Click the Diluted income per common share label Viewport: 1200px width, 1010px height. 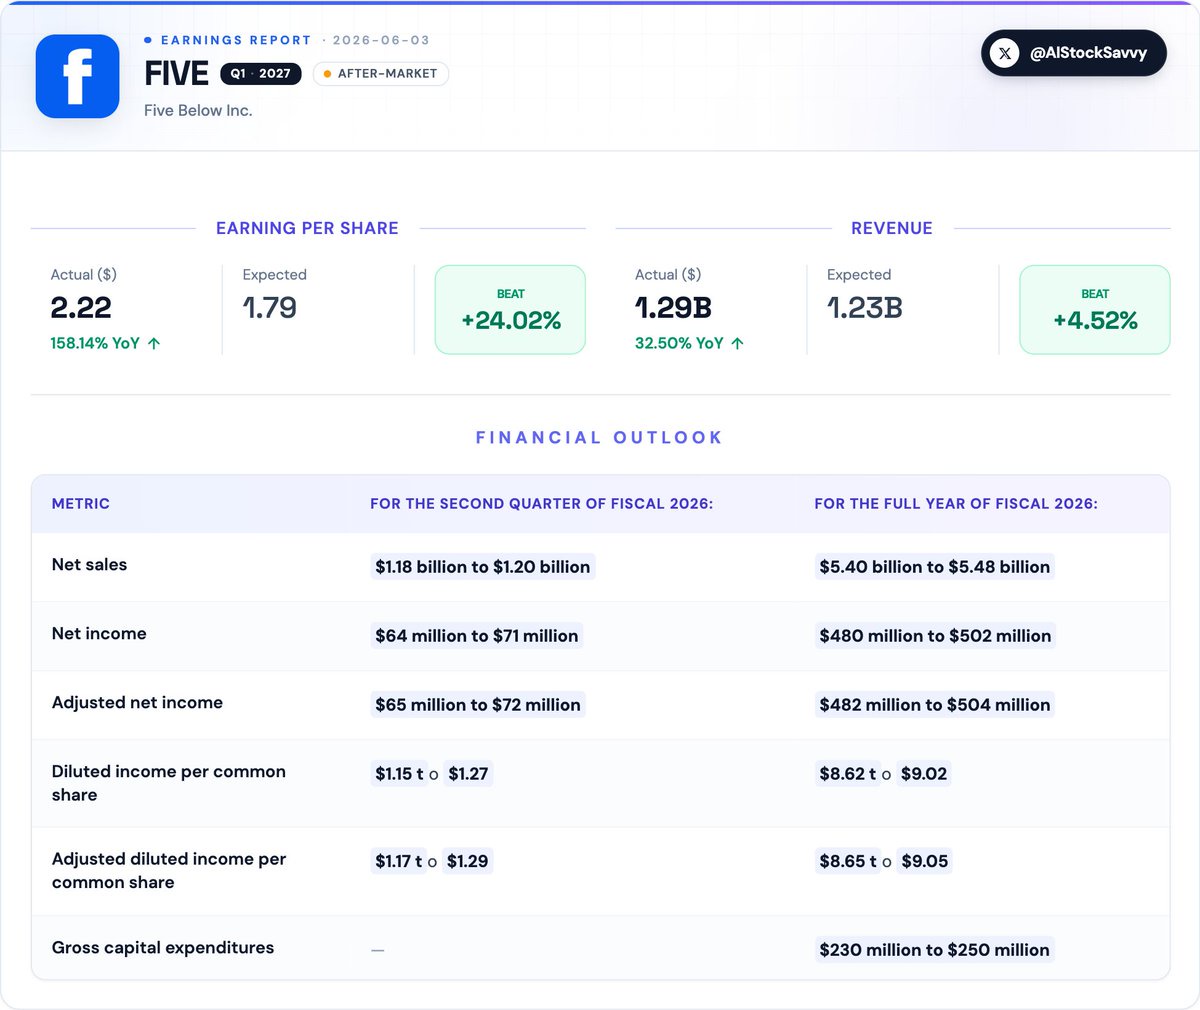click(169, 783)
